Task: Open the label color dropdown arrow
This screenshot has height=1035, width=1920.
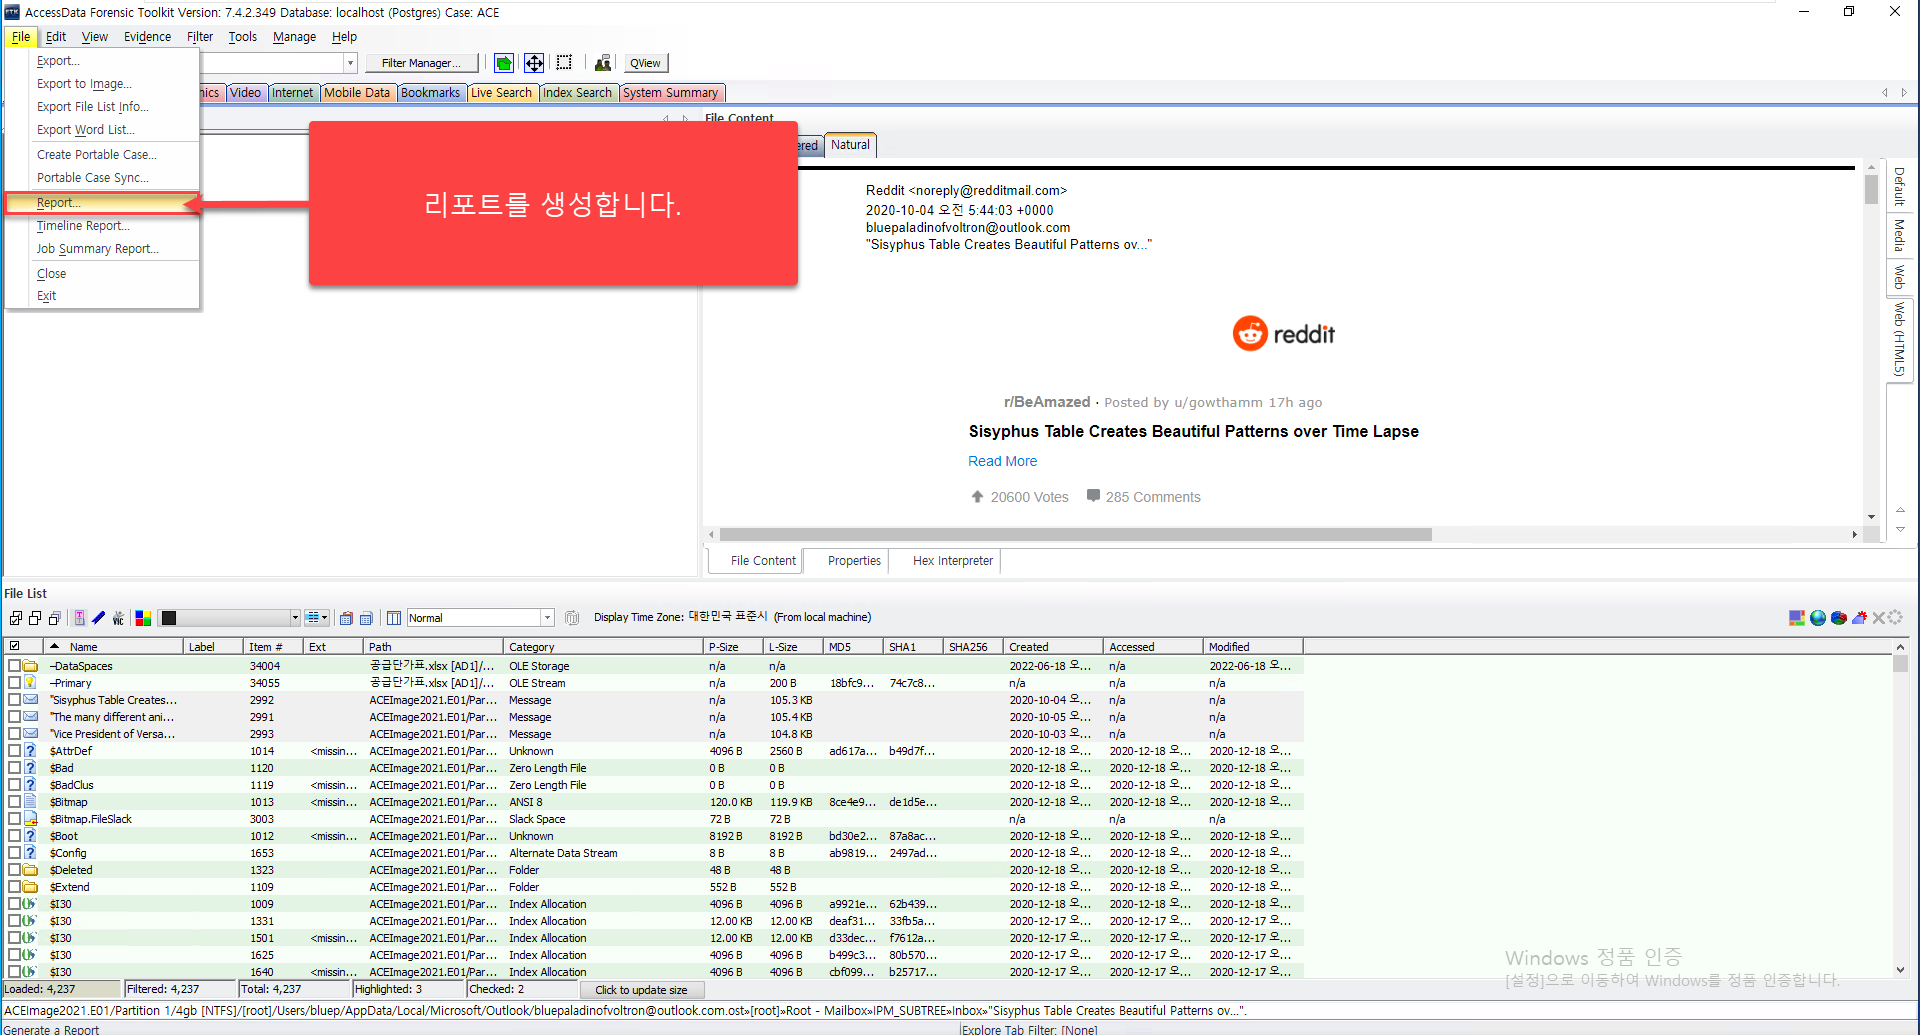Action: pos(295,618)
